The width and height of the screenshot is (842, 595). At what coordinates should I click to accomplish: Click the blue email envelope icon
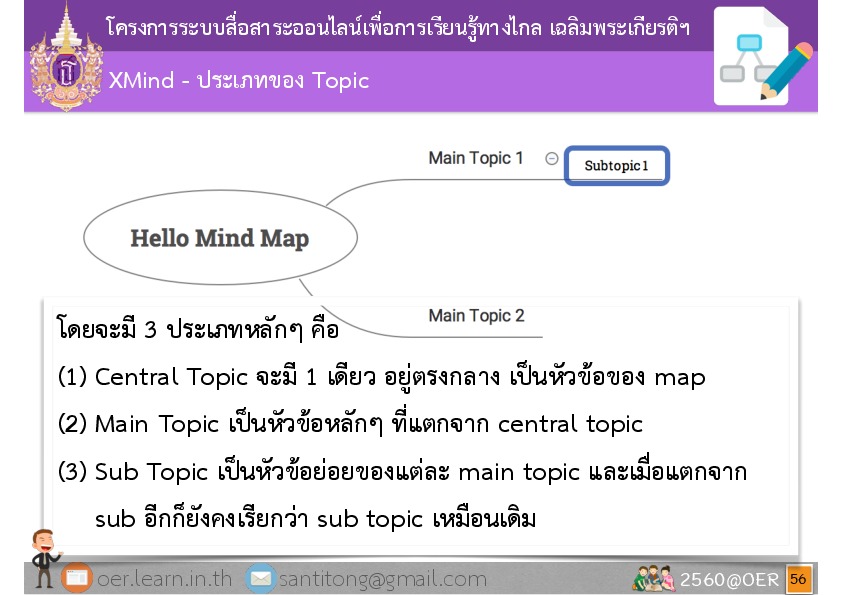pyautogui.click(x=260, y=579)
